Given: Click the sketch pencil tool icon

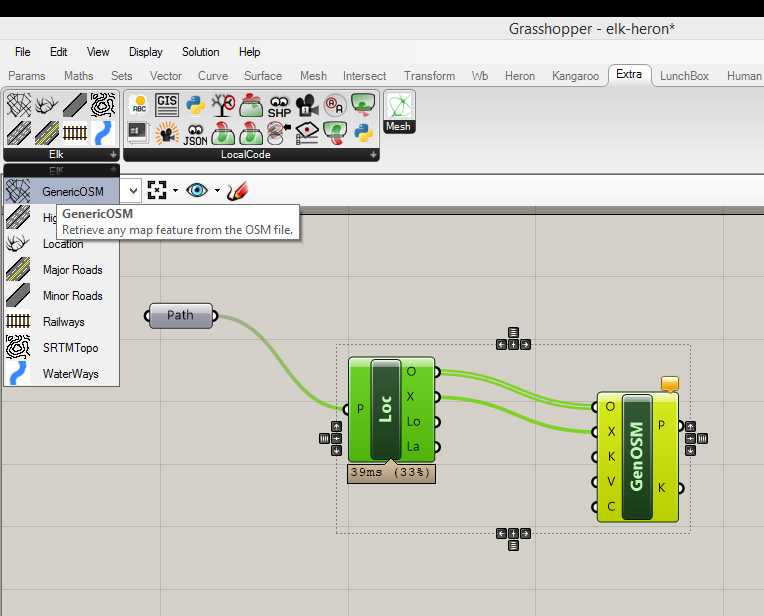Looking at the screenshot, I should 237,191.
